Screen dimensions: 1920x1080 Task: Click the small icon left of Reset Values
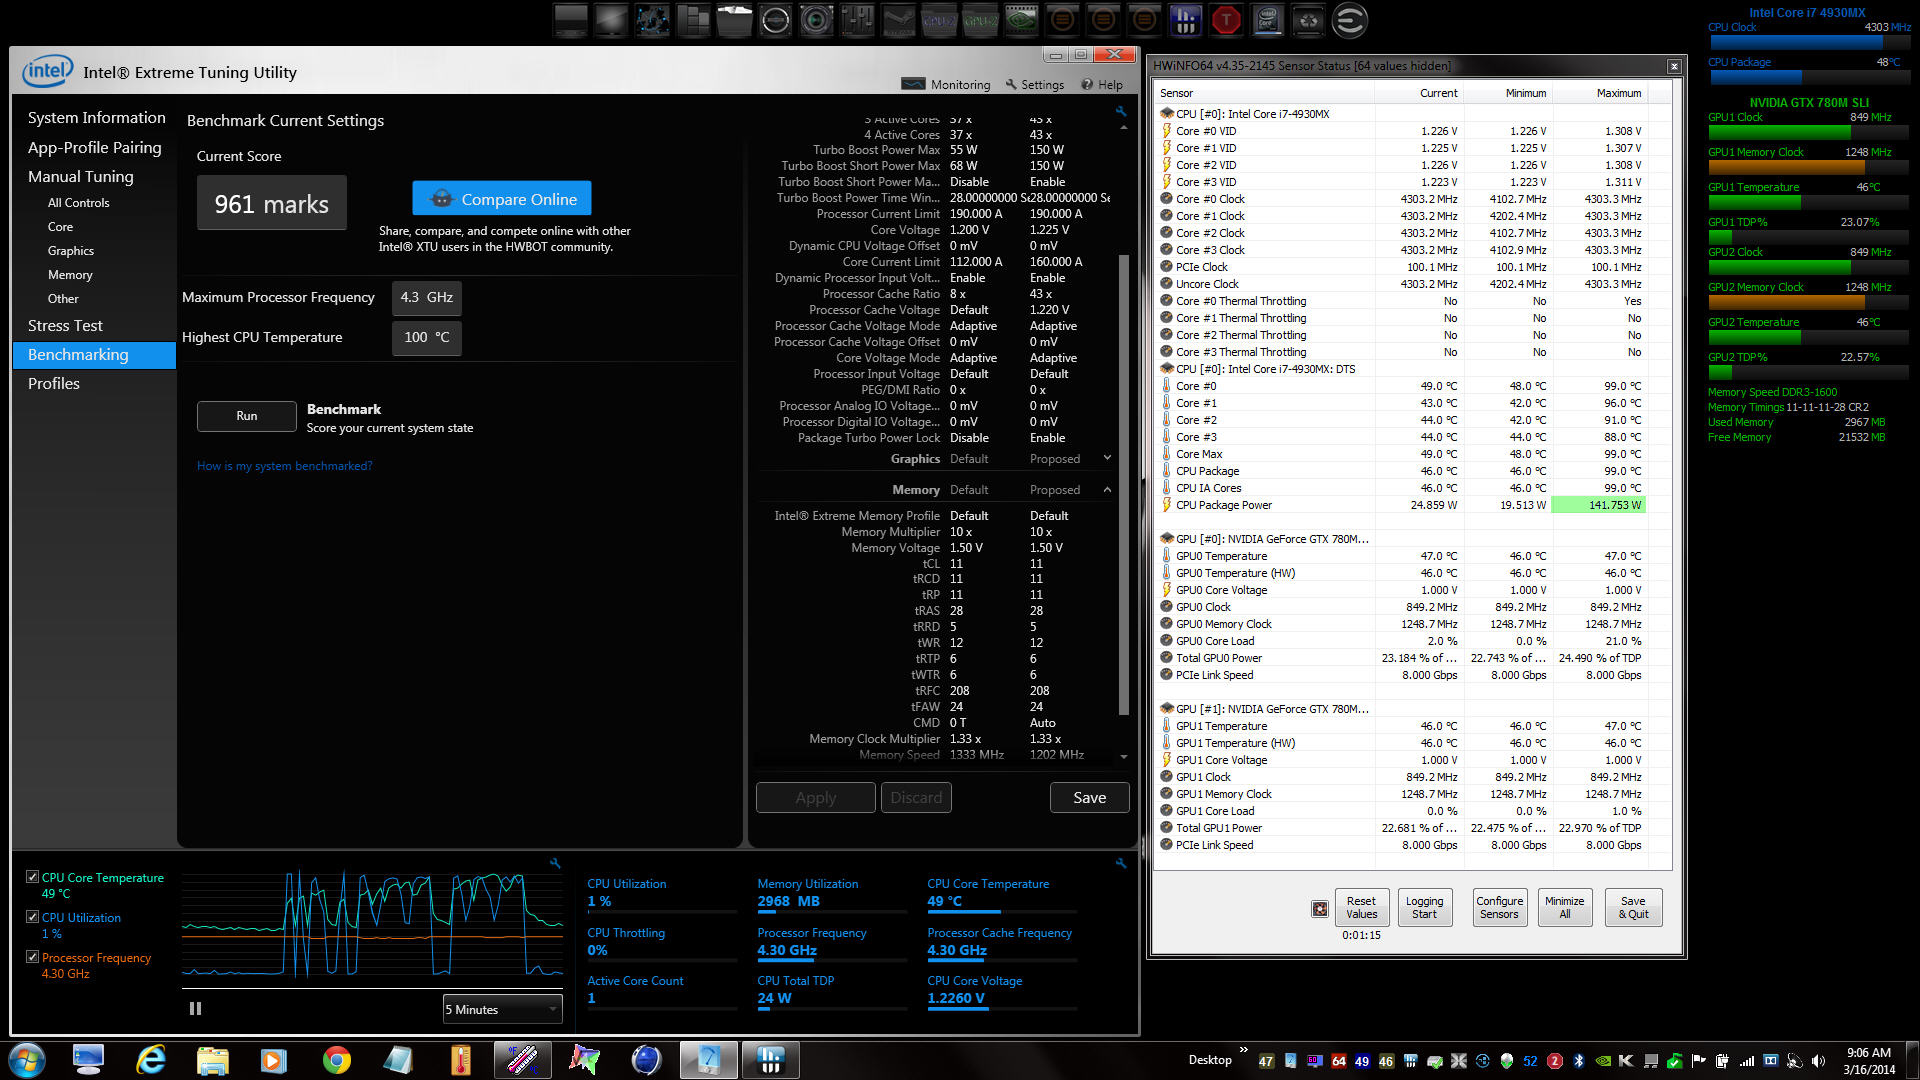(1320, 909)
